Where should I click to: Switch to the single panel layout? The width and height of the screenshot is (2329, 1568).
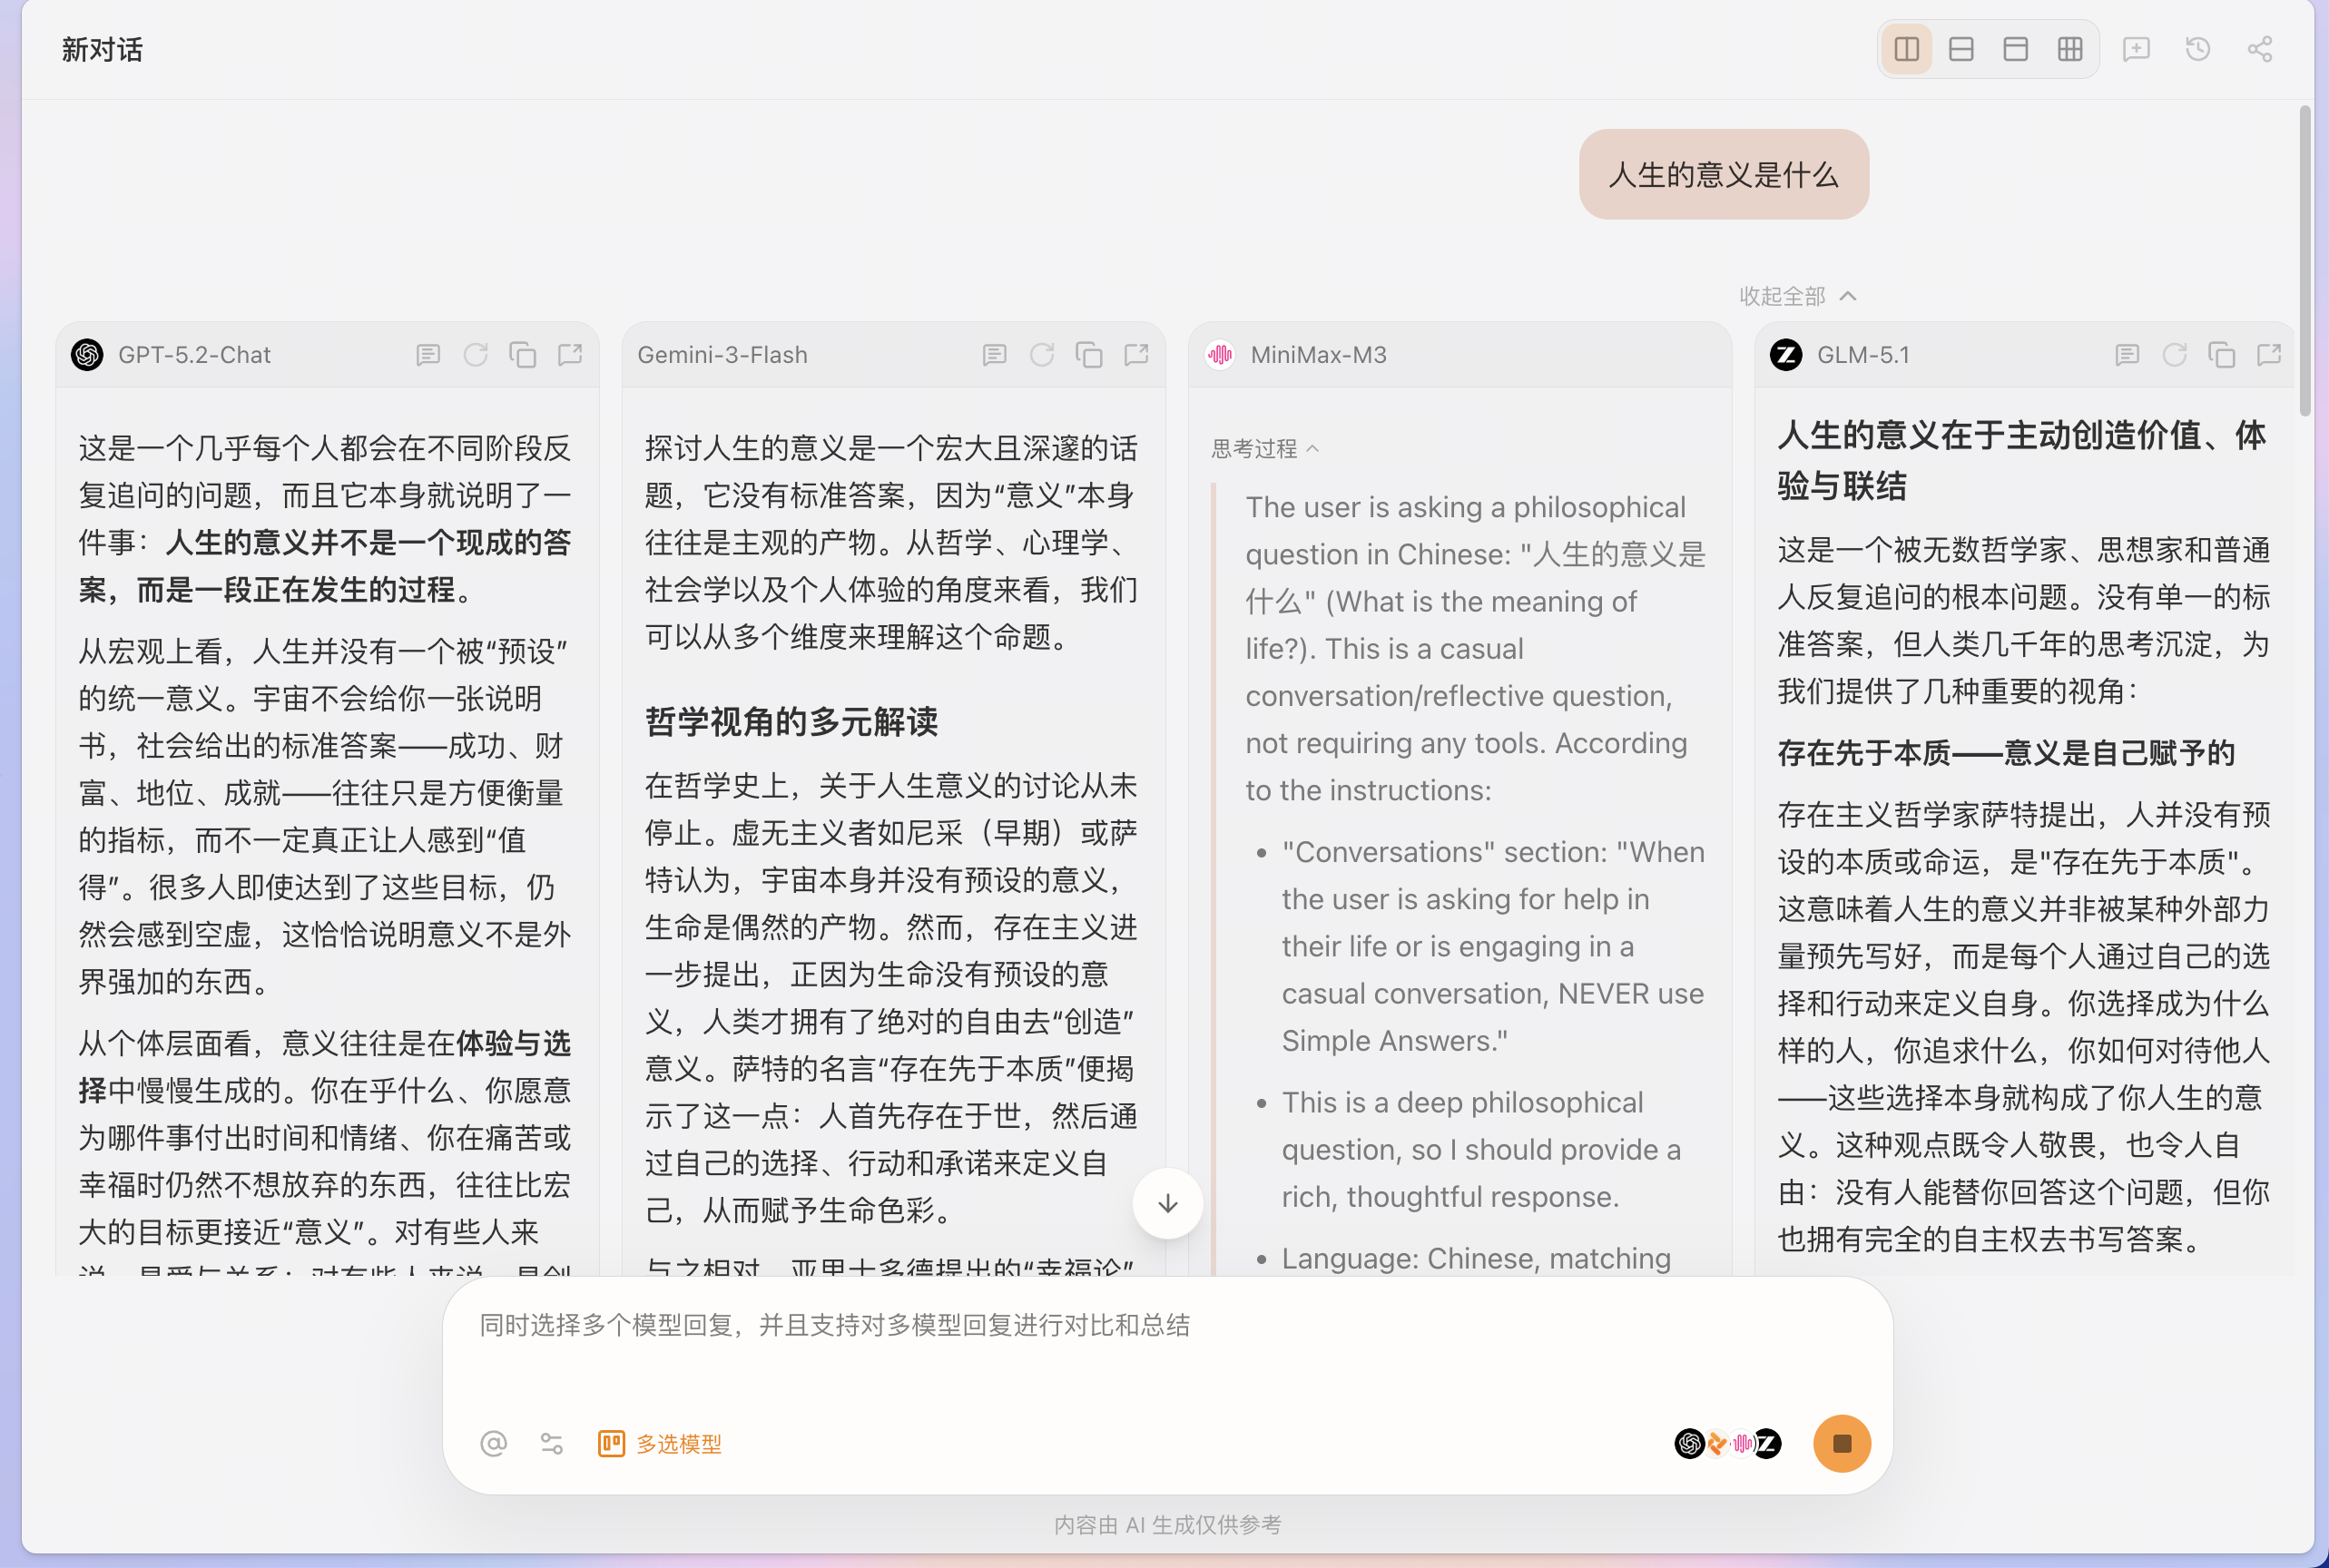[x=2015, y=49]
